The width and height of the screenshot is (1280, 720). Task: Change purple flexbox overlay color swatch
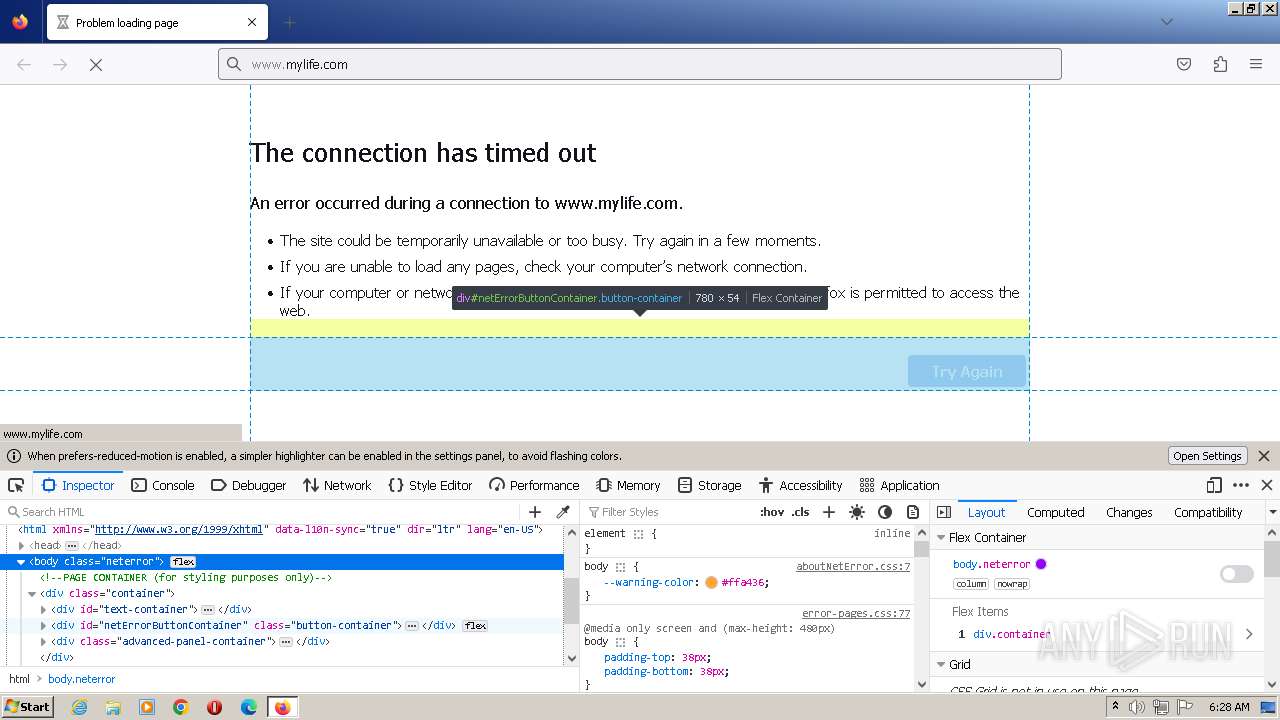(x=1041, y=564)
